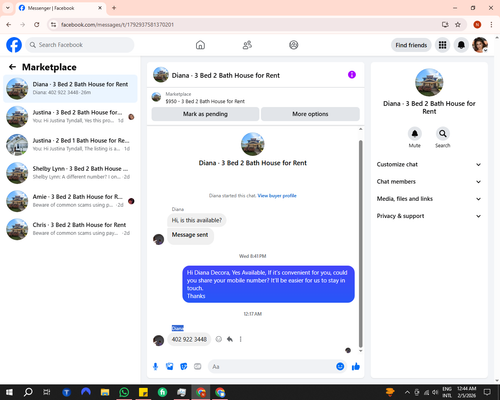Open the Windows notification center icon
This screenshot has height=400, width=500.
pyautogui.click(x=487, y=392)
